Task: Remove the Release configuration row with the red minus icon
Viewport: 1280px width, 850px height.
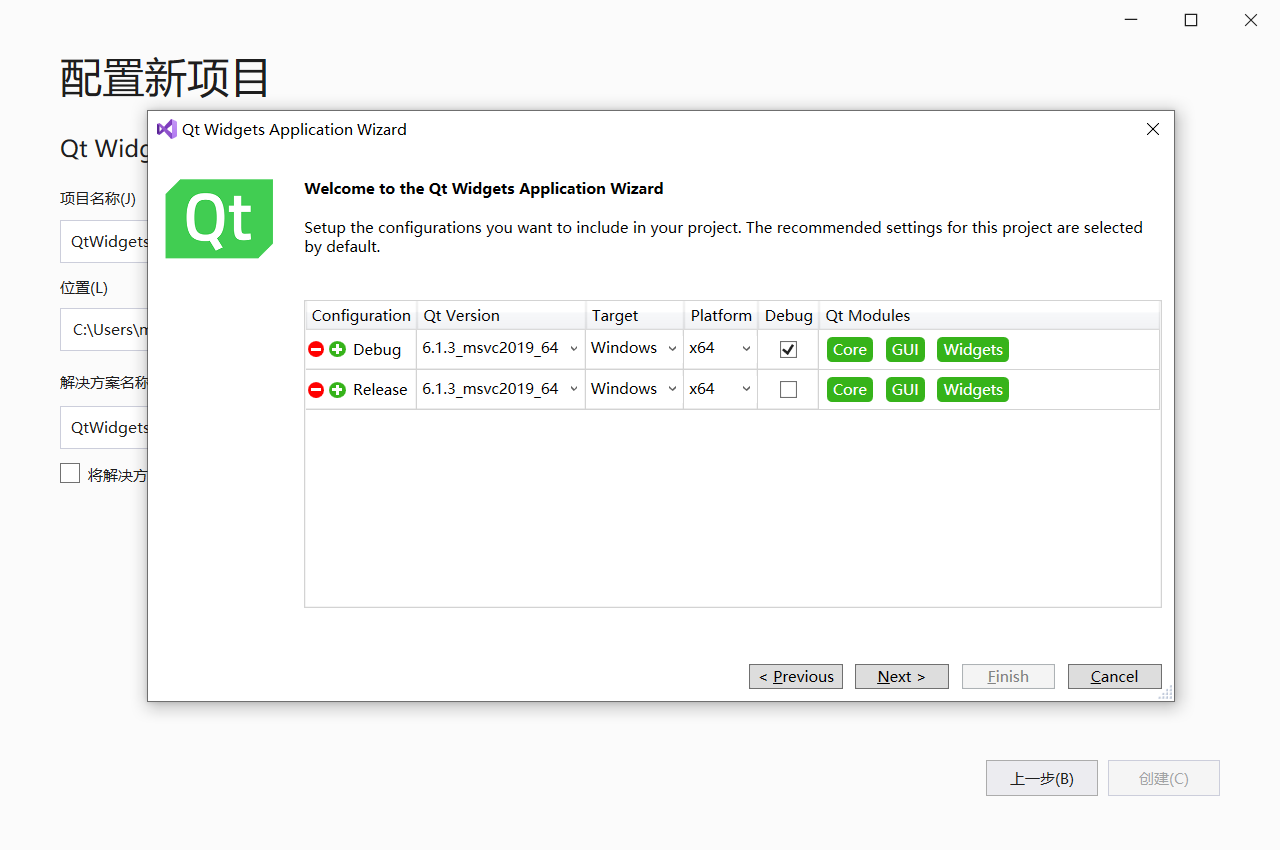Action: click(316, 389)
